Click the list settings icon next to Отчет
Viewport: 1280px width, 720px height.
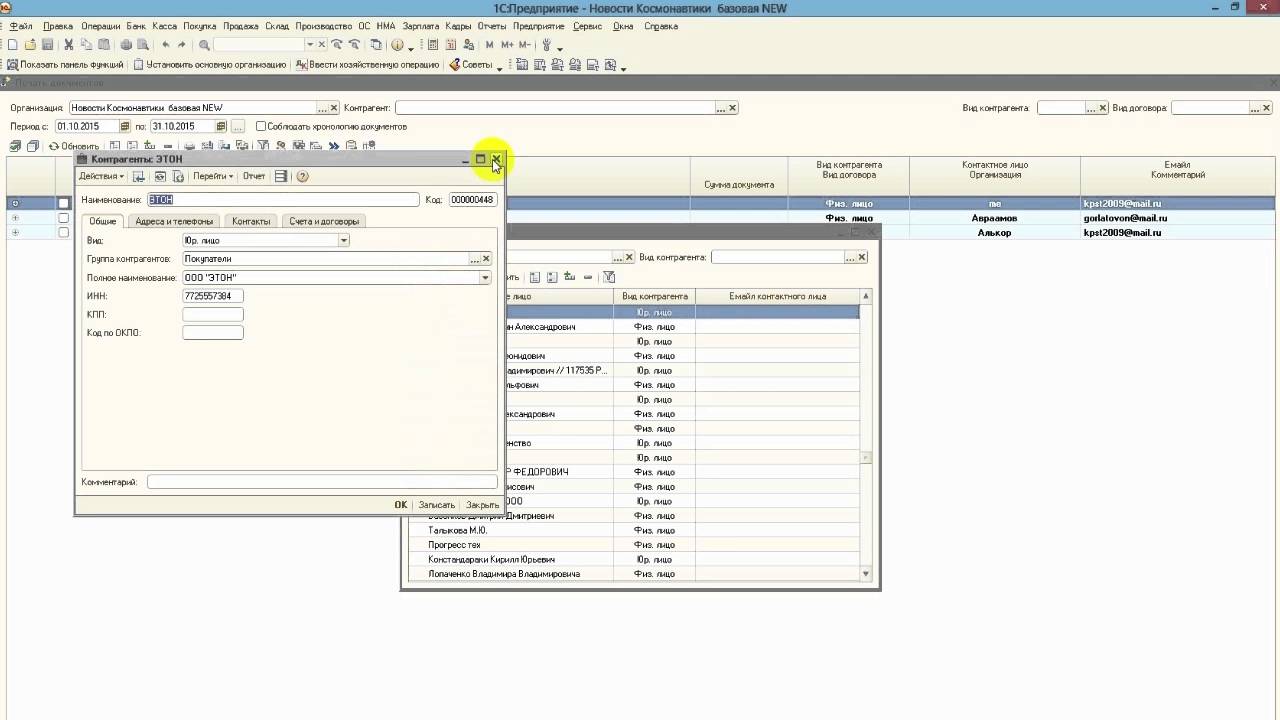pyautogui.click(x=281, y=176)
